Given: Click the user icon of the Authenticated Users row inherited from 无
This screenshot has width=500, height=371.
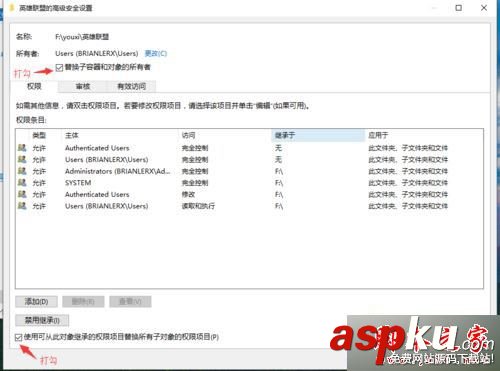Looking at the screenshot, I should click(22, 147).
